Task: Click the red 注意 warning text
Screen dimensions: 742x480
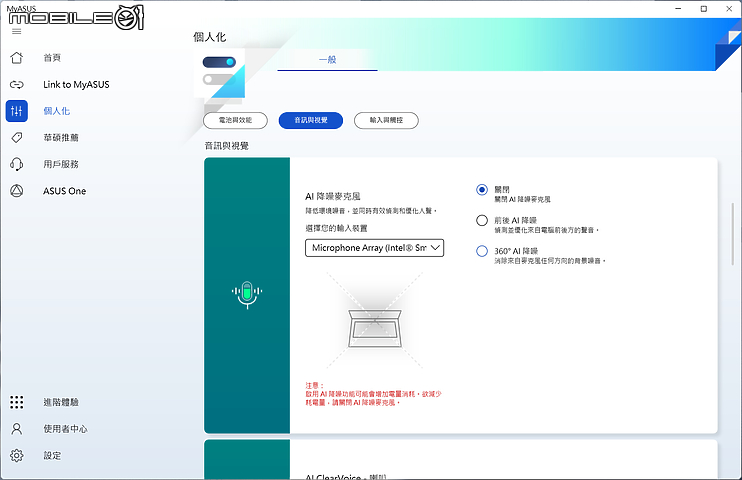Action: (x=373, y=394)
